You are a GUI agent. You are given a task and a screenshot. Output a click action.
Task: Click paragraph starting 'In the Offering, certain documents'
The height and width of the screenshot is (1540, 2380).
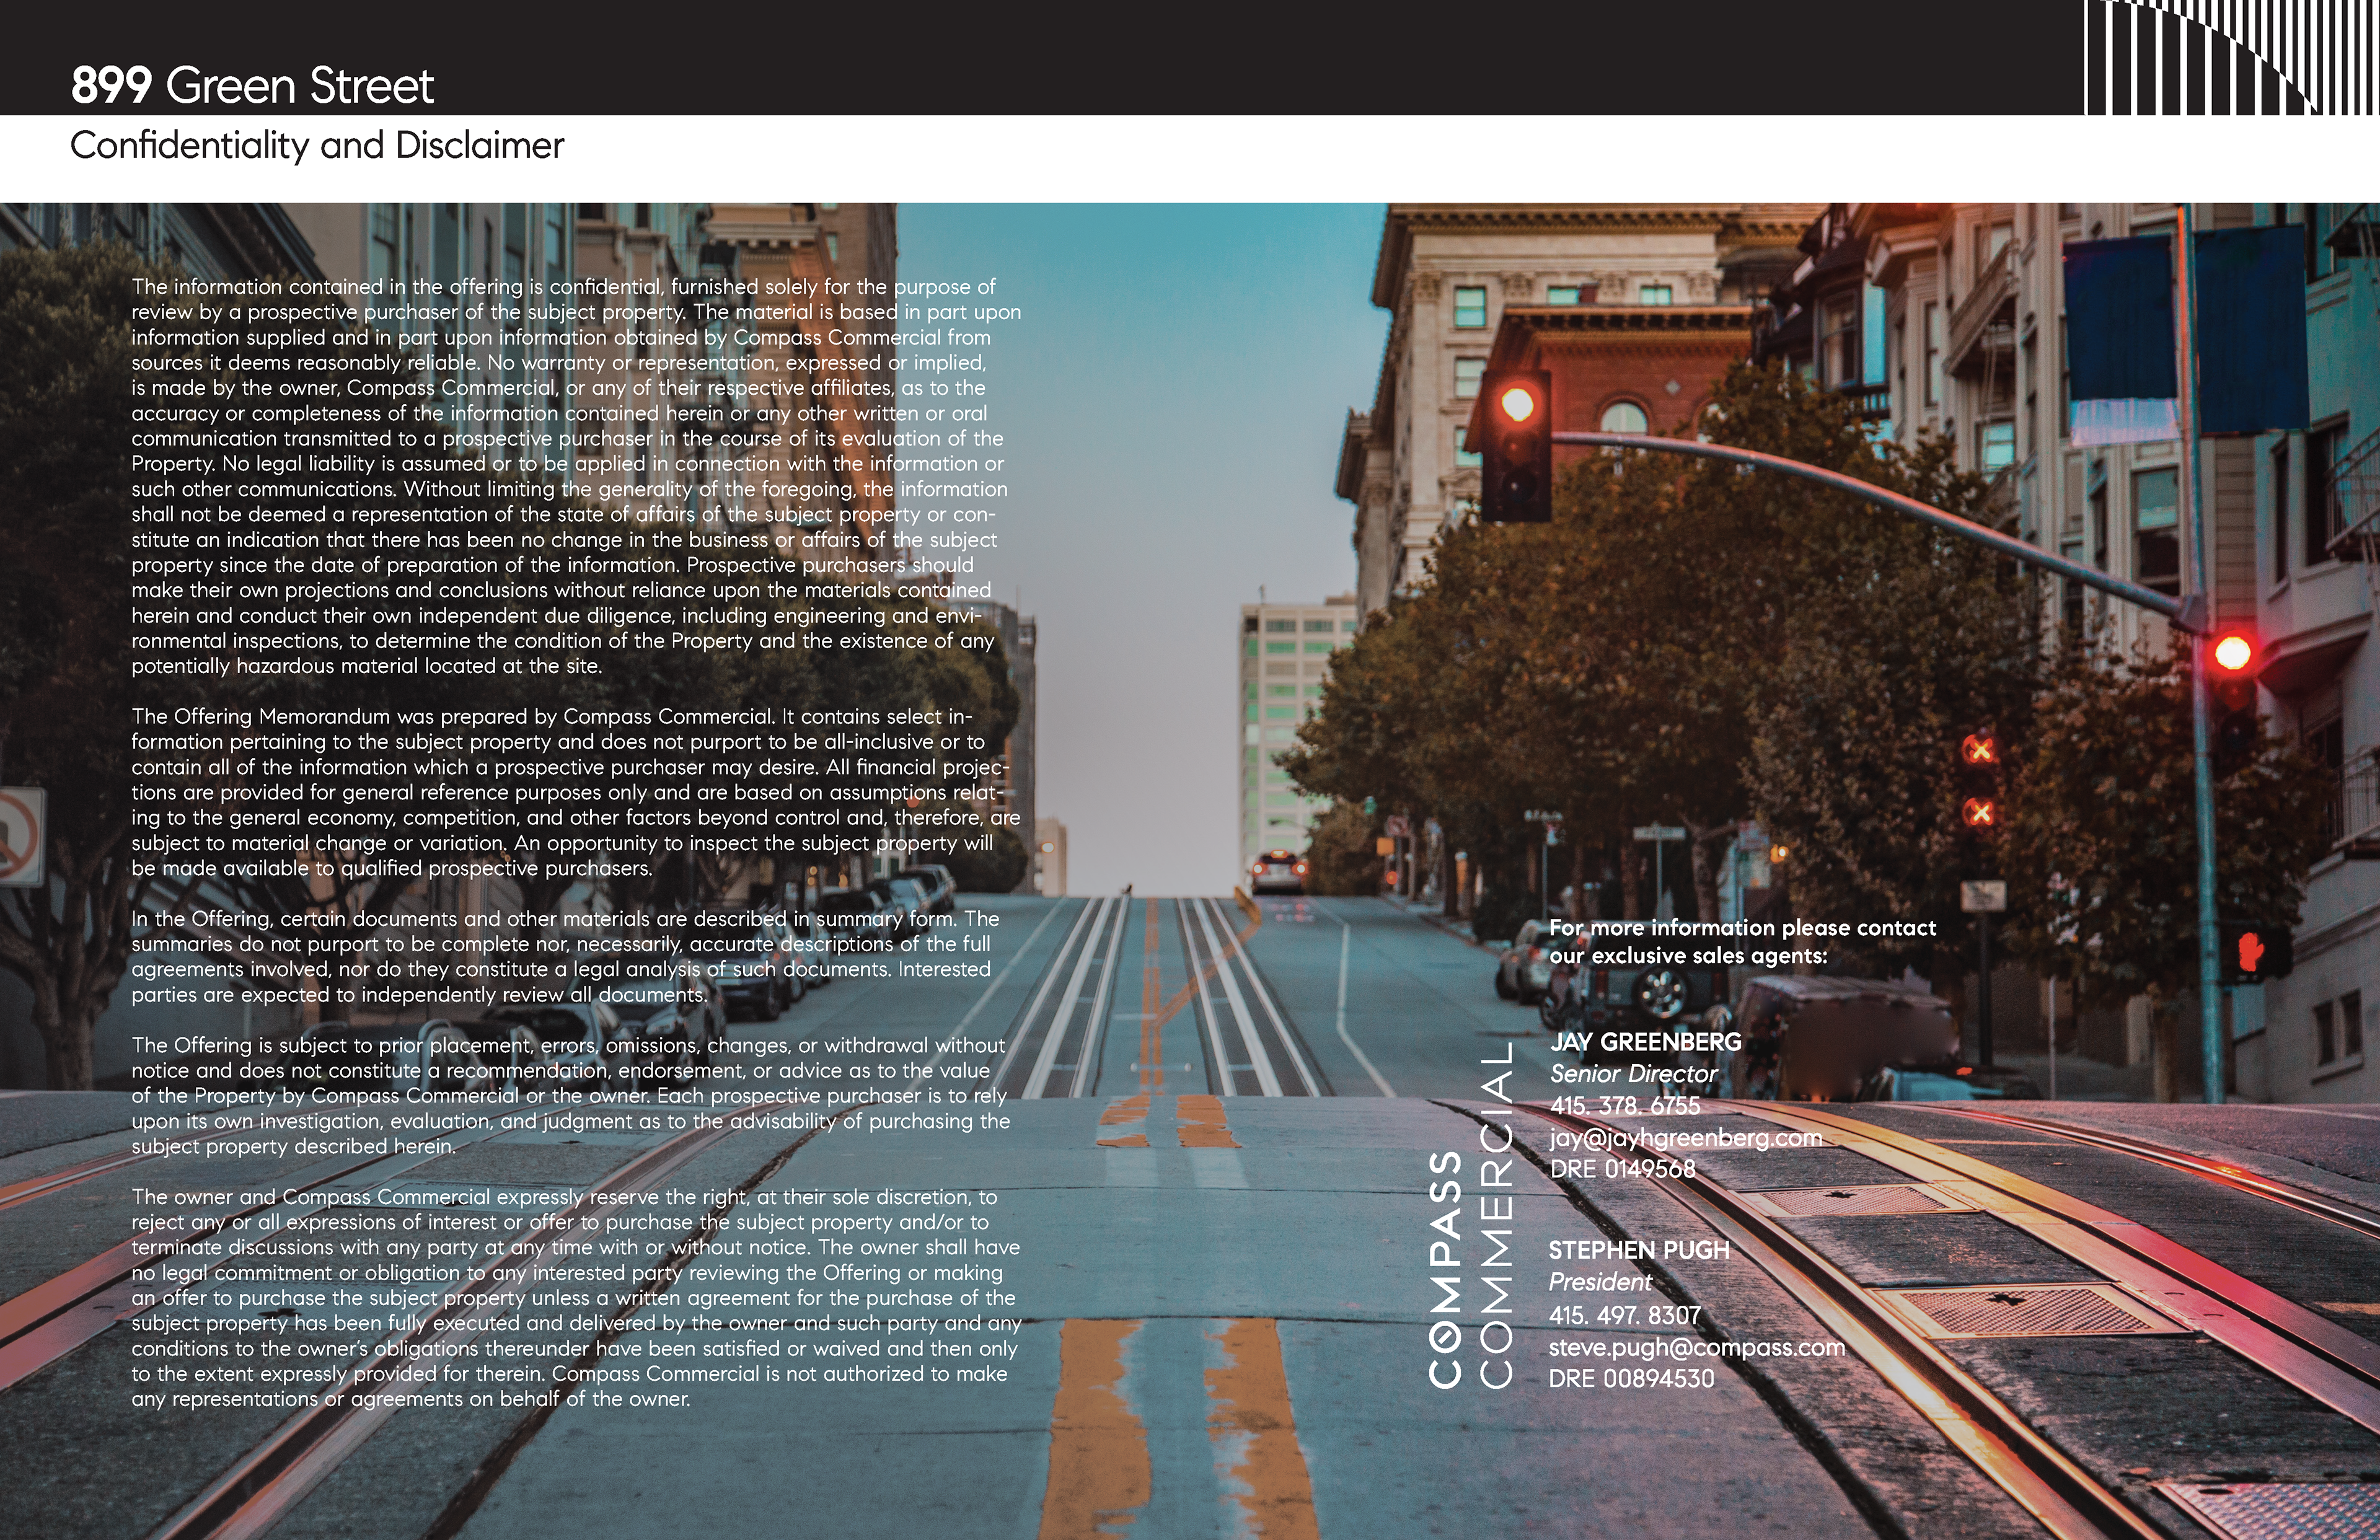click(x=565, y=956)
